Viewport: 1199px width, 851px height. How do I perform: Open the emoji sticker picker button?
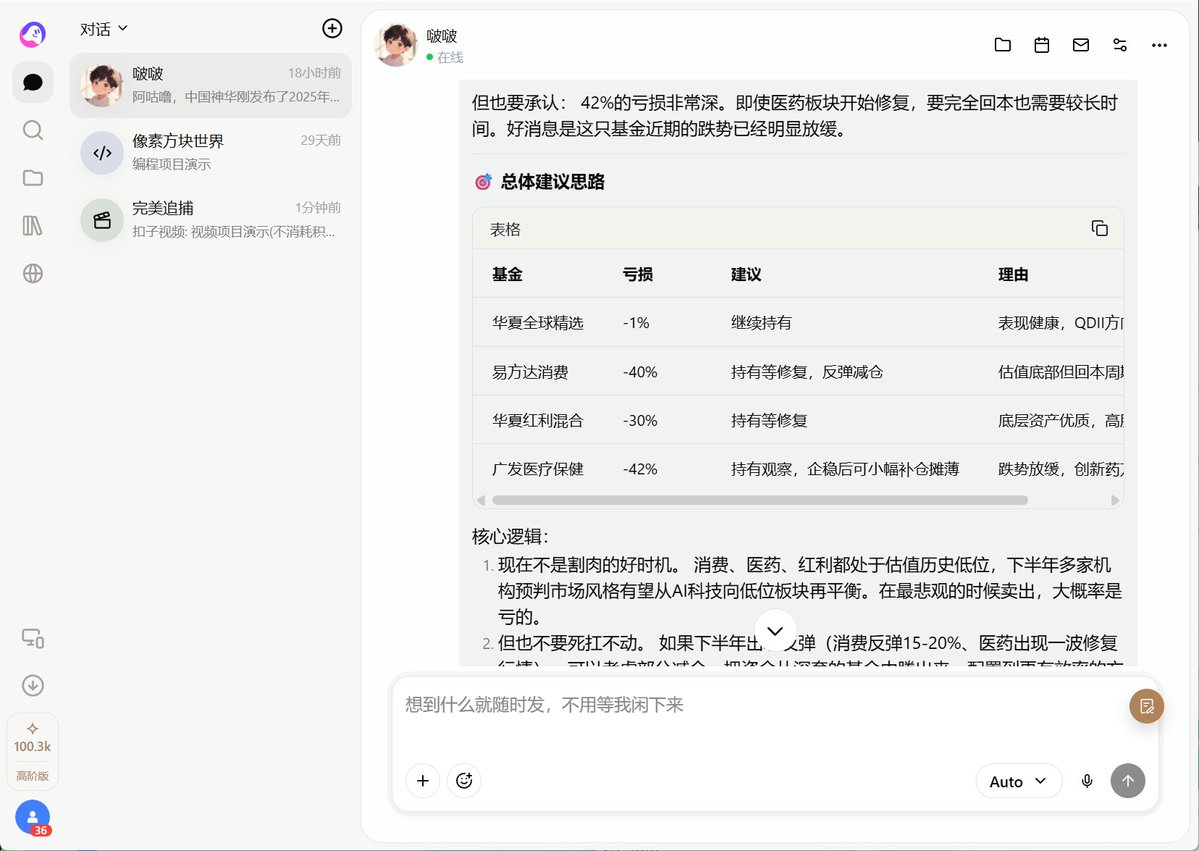coord(464,781)
